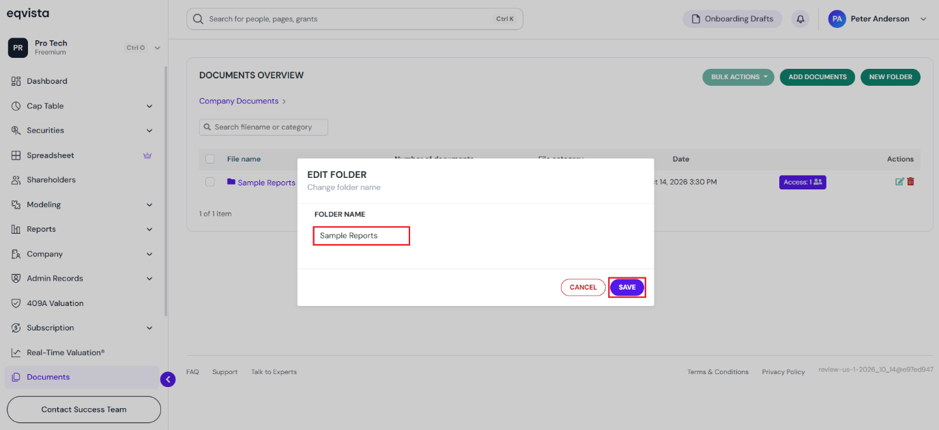
Task: Click the Cap Table pie icon
Action: click(x=16, y=106)
